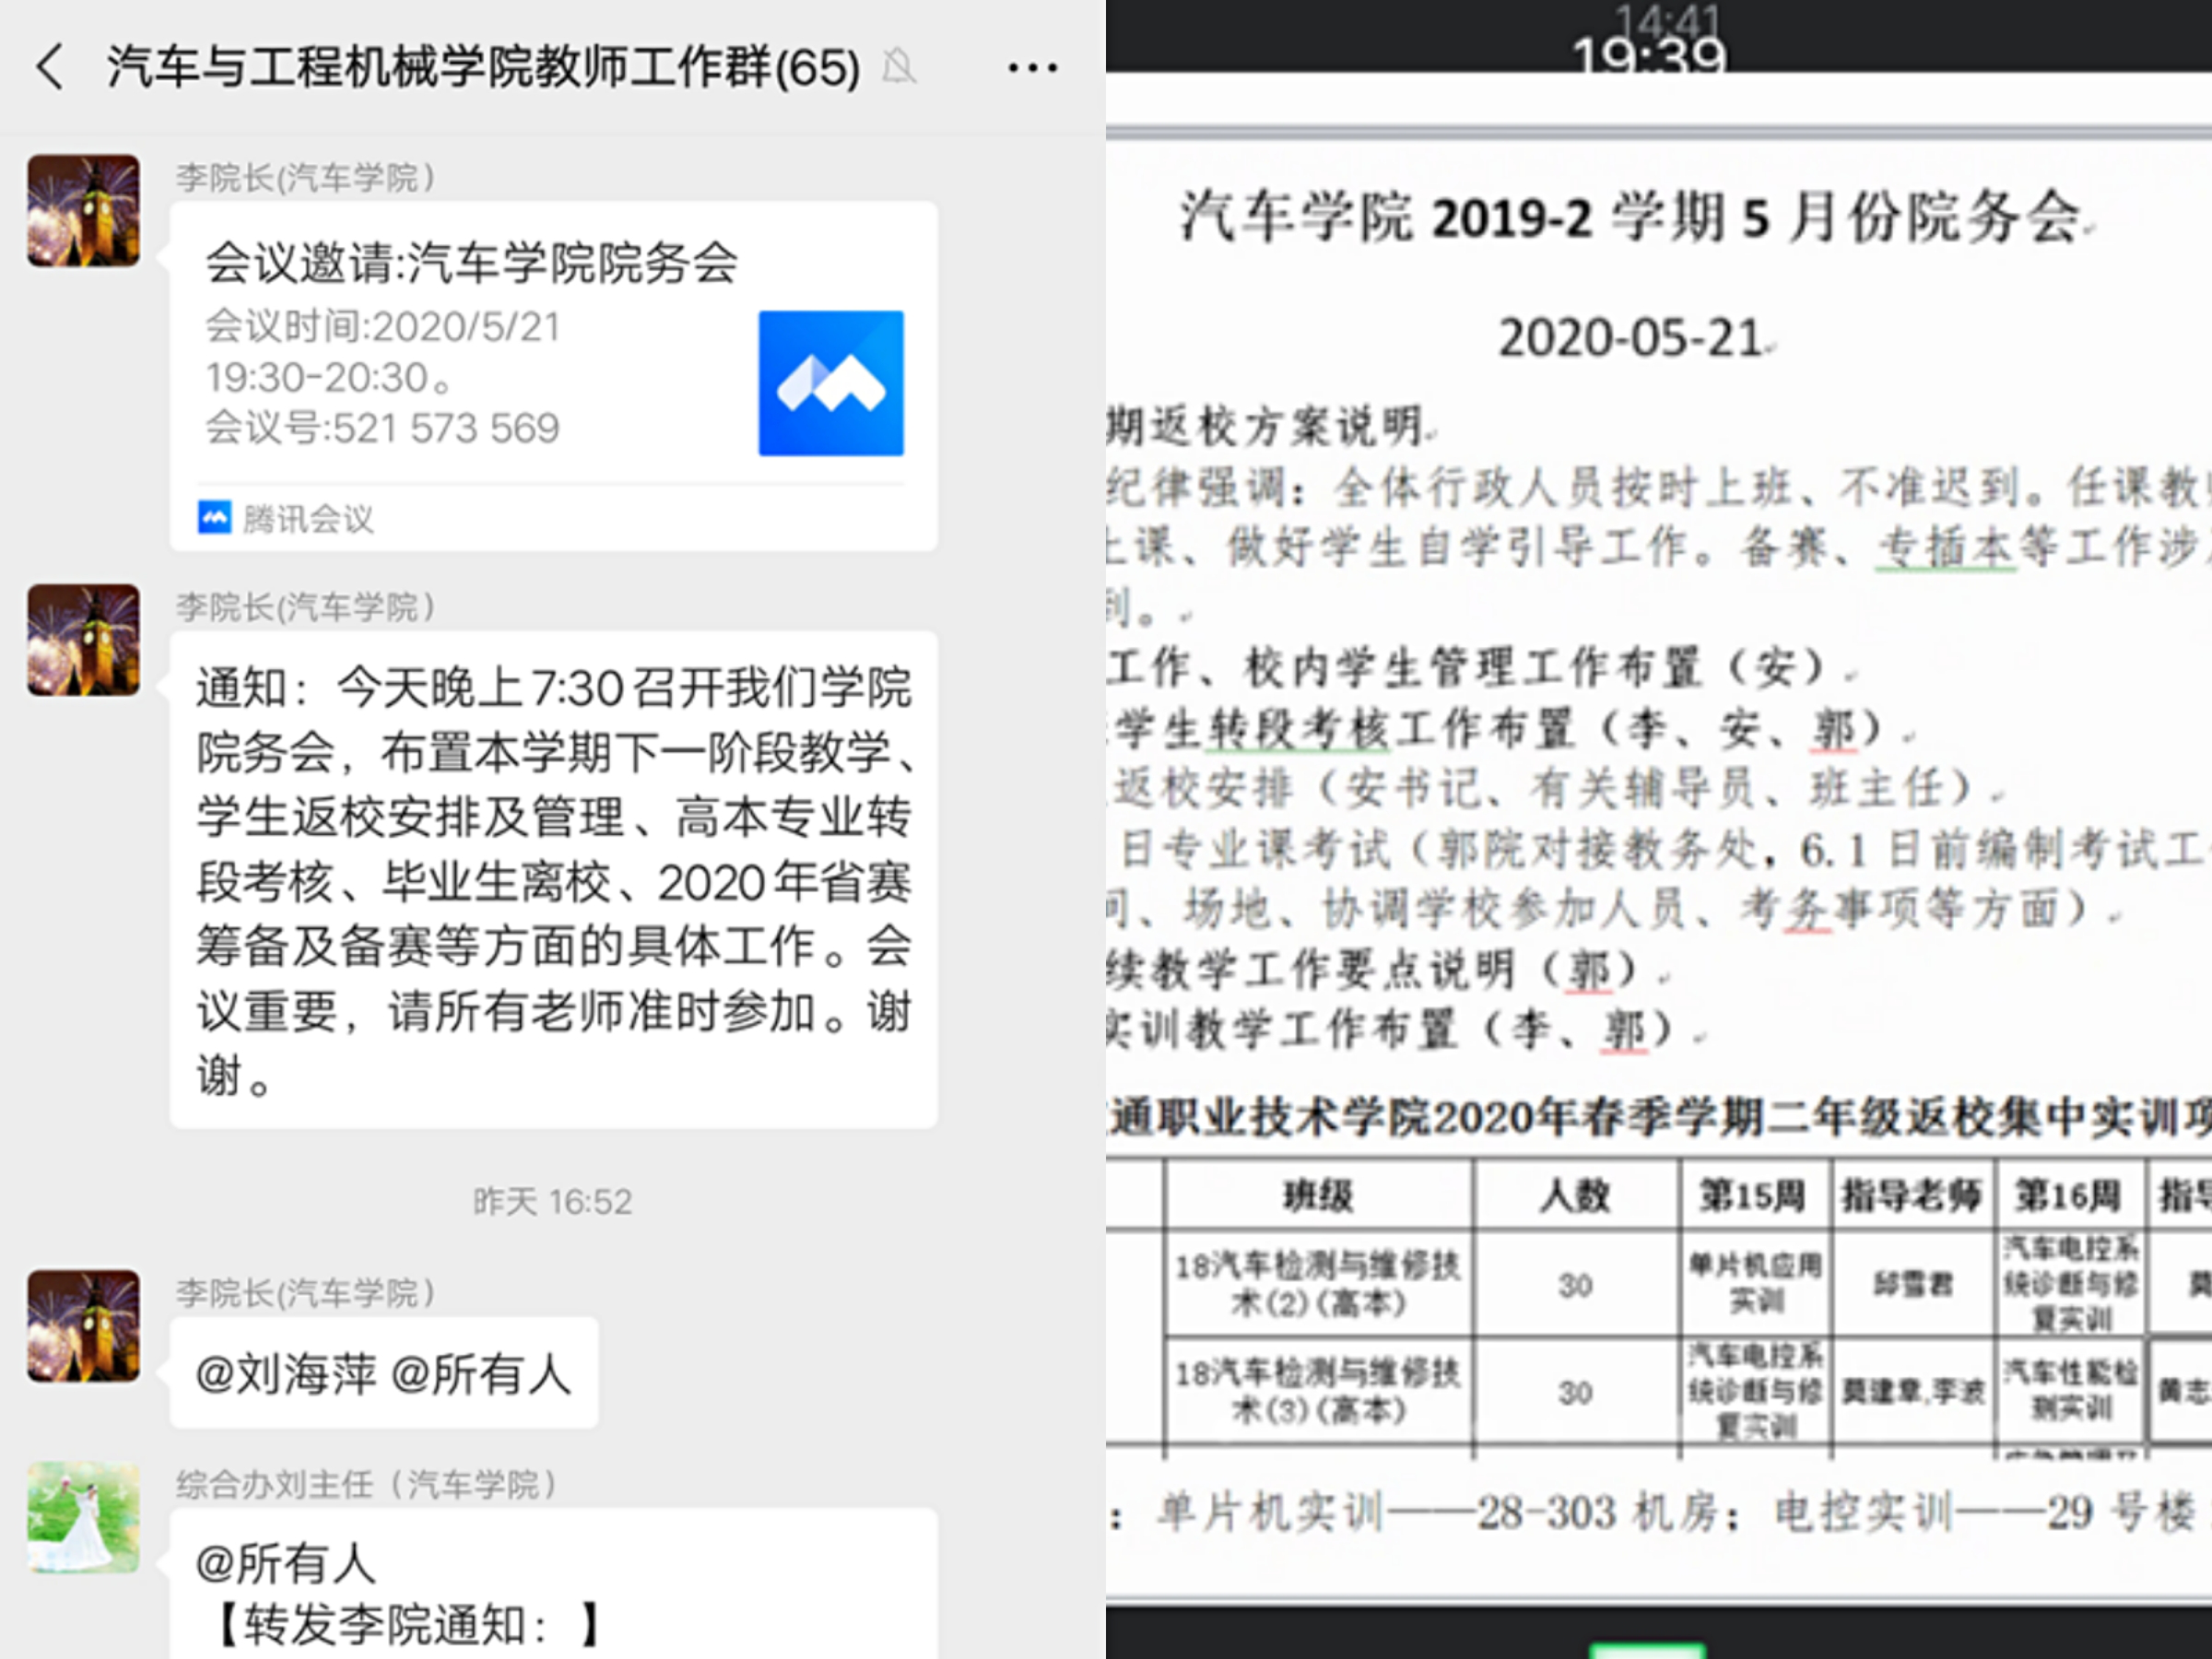Image resolution: width=2212 pixels, height=1659 pixels.
Task: Open the blue Tencent Meeting logo thumbnail
Action: tap(830, 383)
